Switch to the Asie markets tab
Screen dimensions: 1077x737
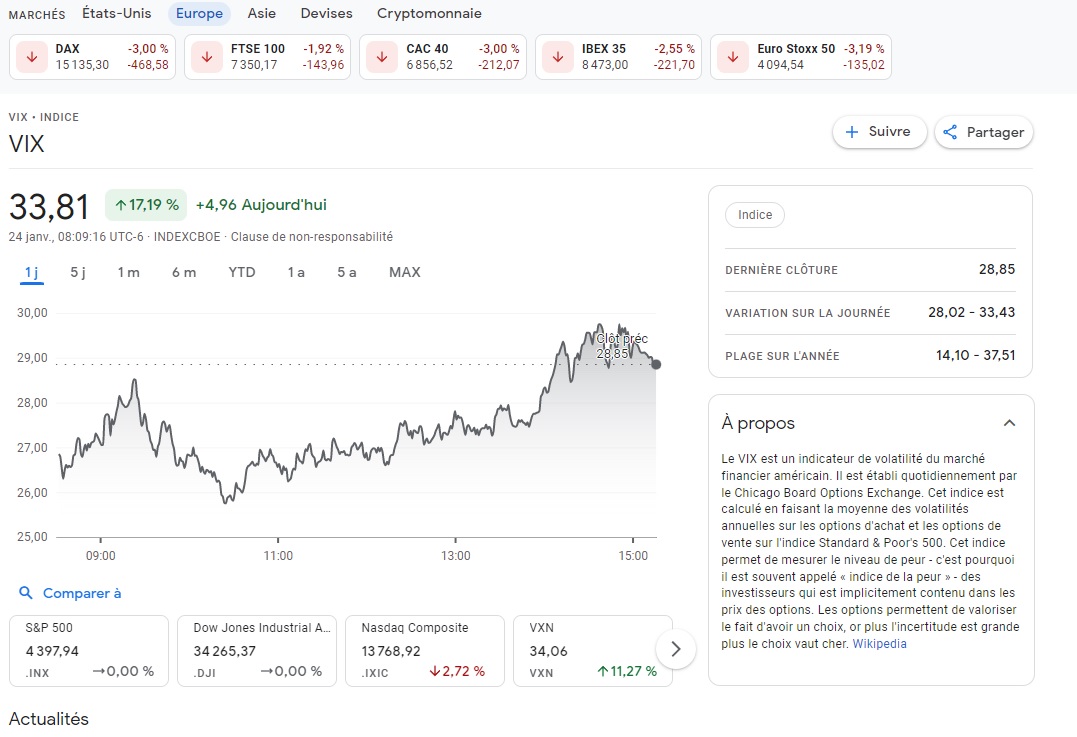tap(261, 14)
